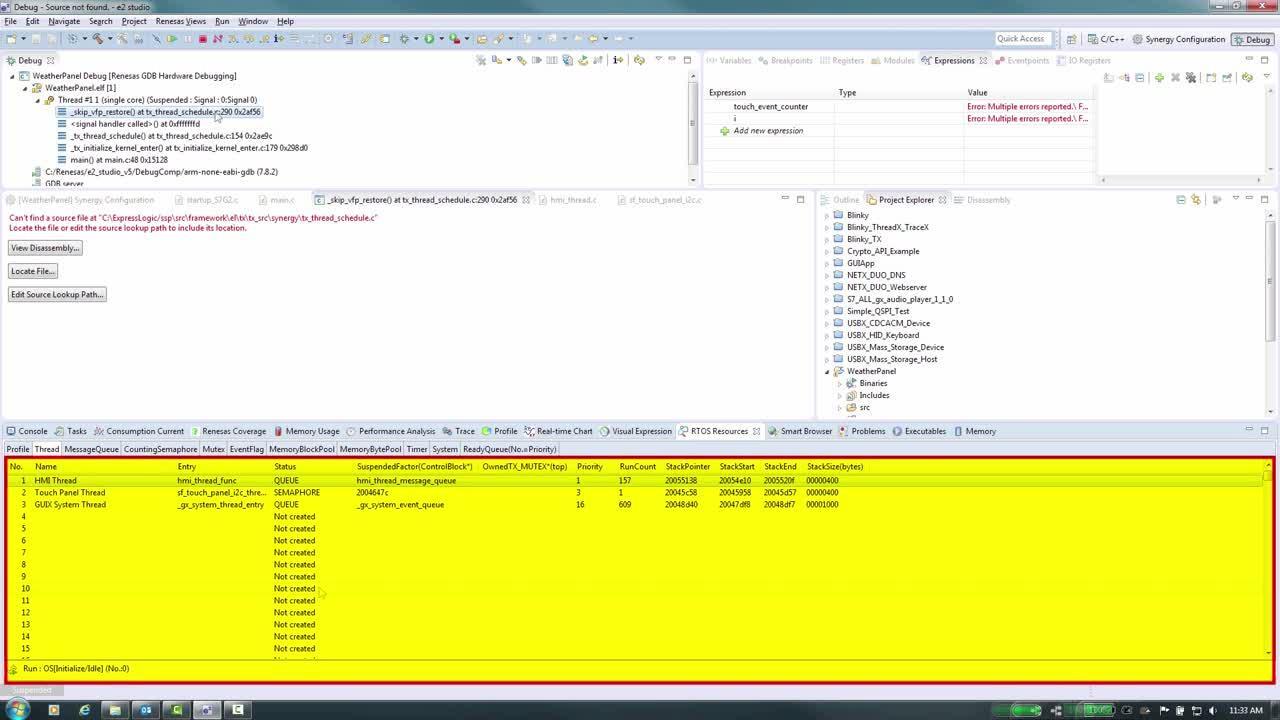Open Memory Usage tab

[x=307, y=431]
